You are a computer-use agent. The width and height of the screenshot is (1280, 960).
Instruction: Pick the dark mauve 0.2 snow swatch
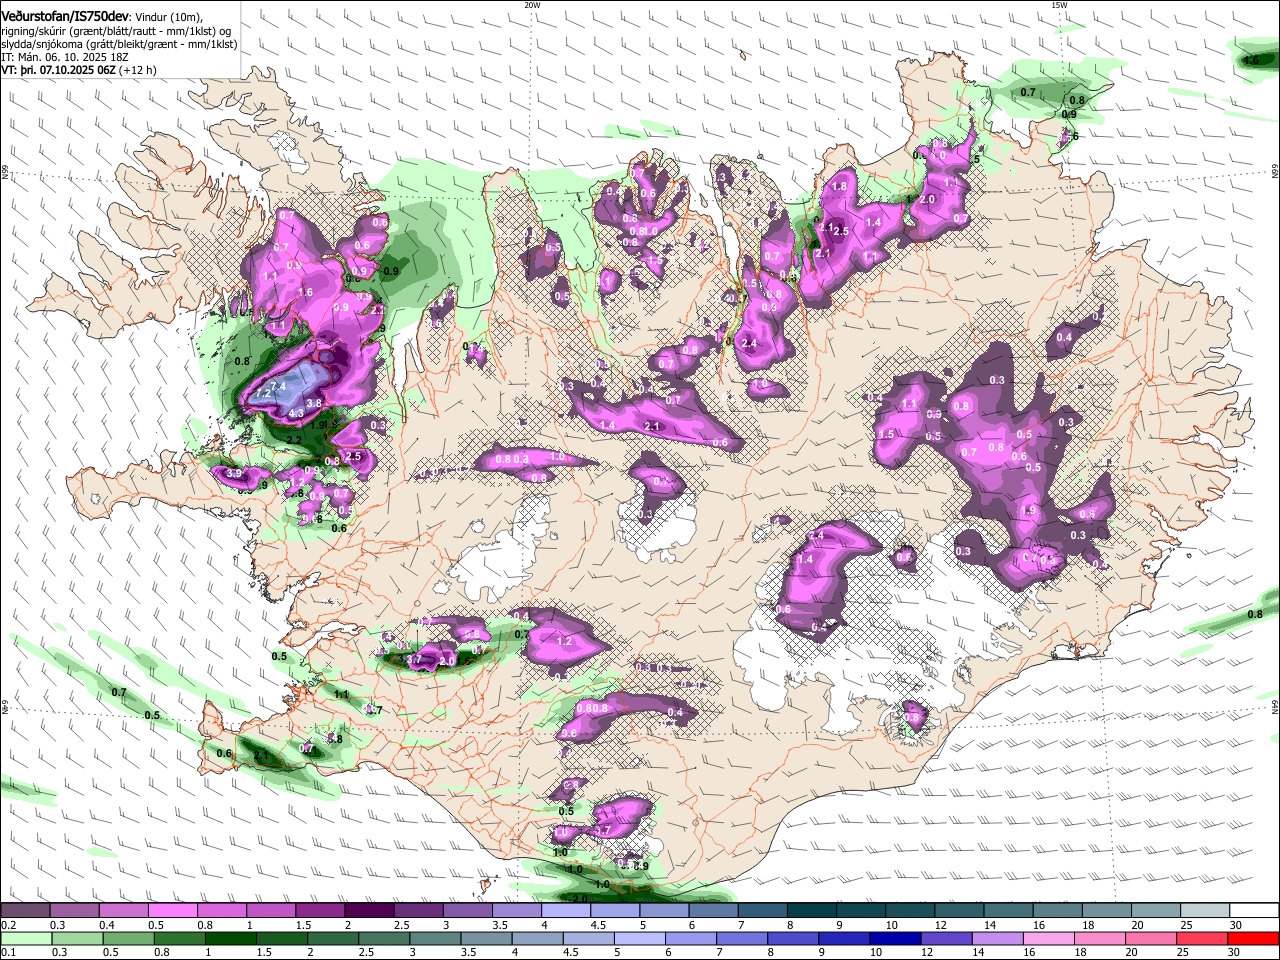(x=24, y=911)
